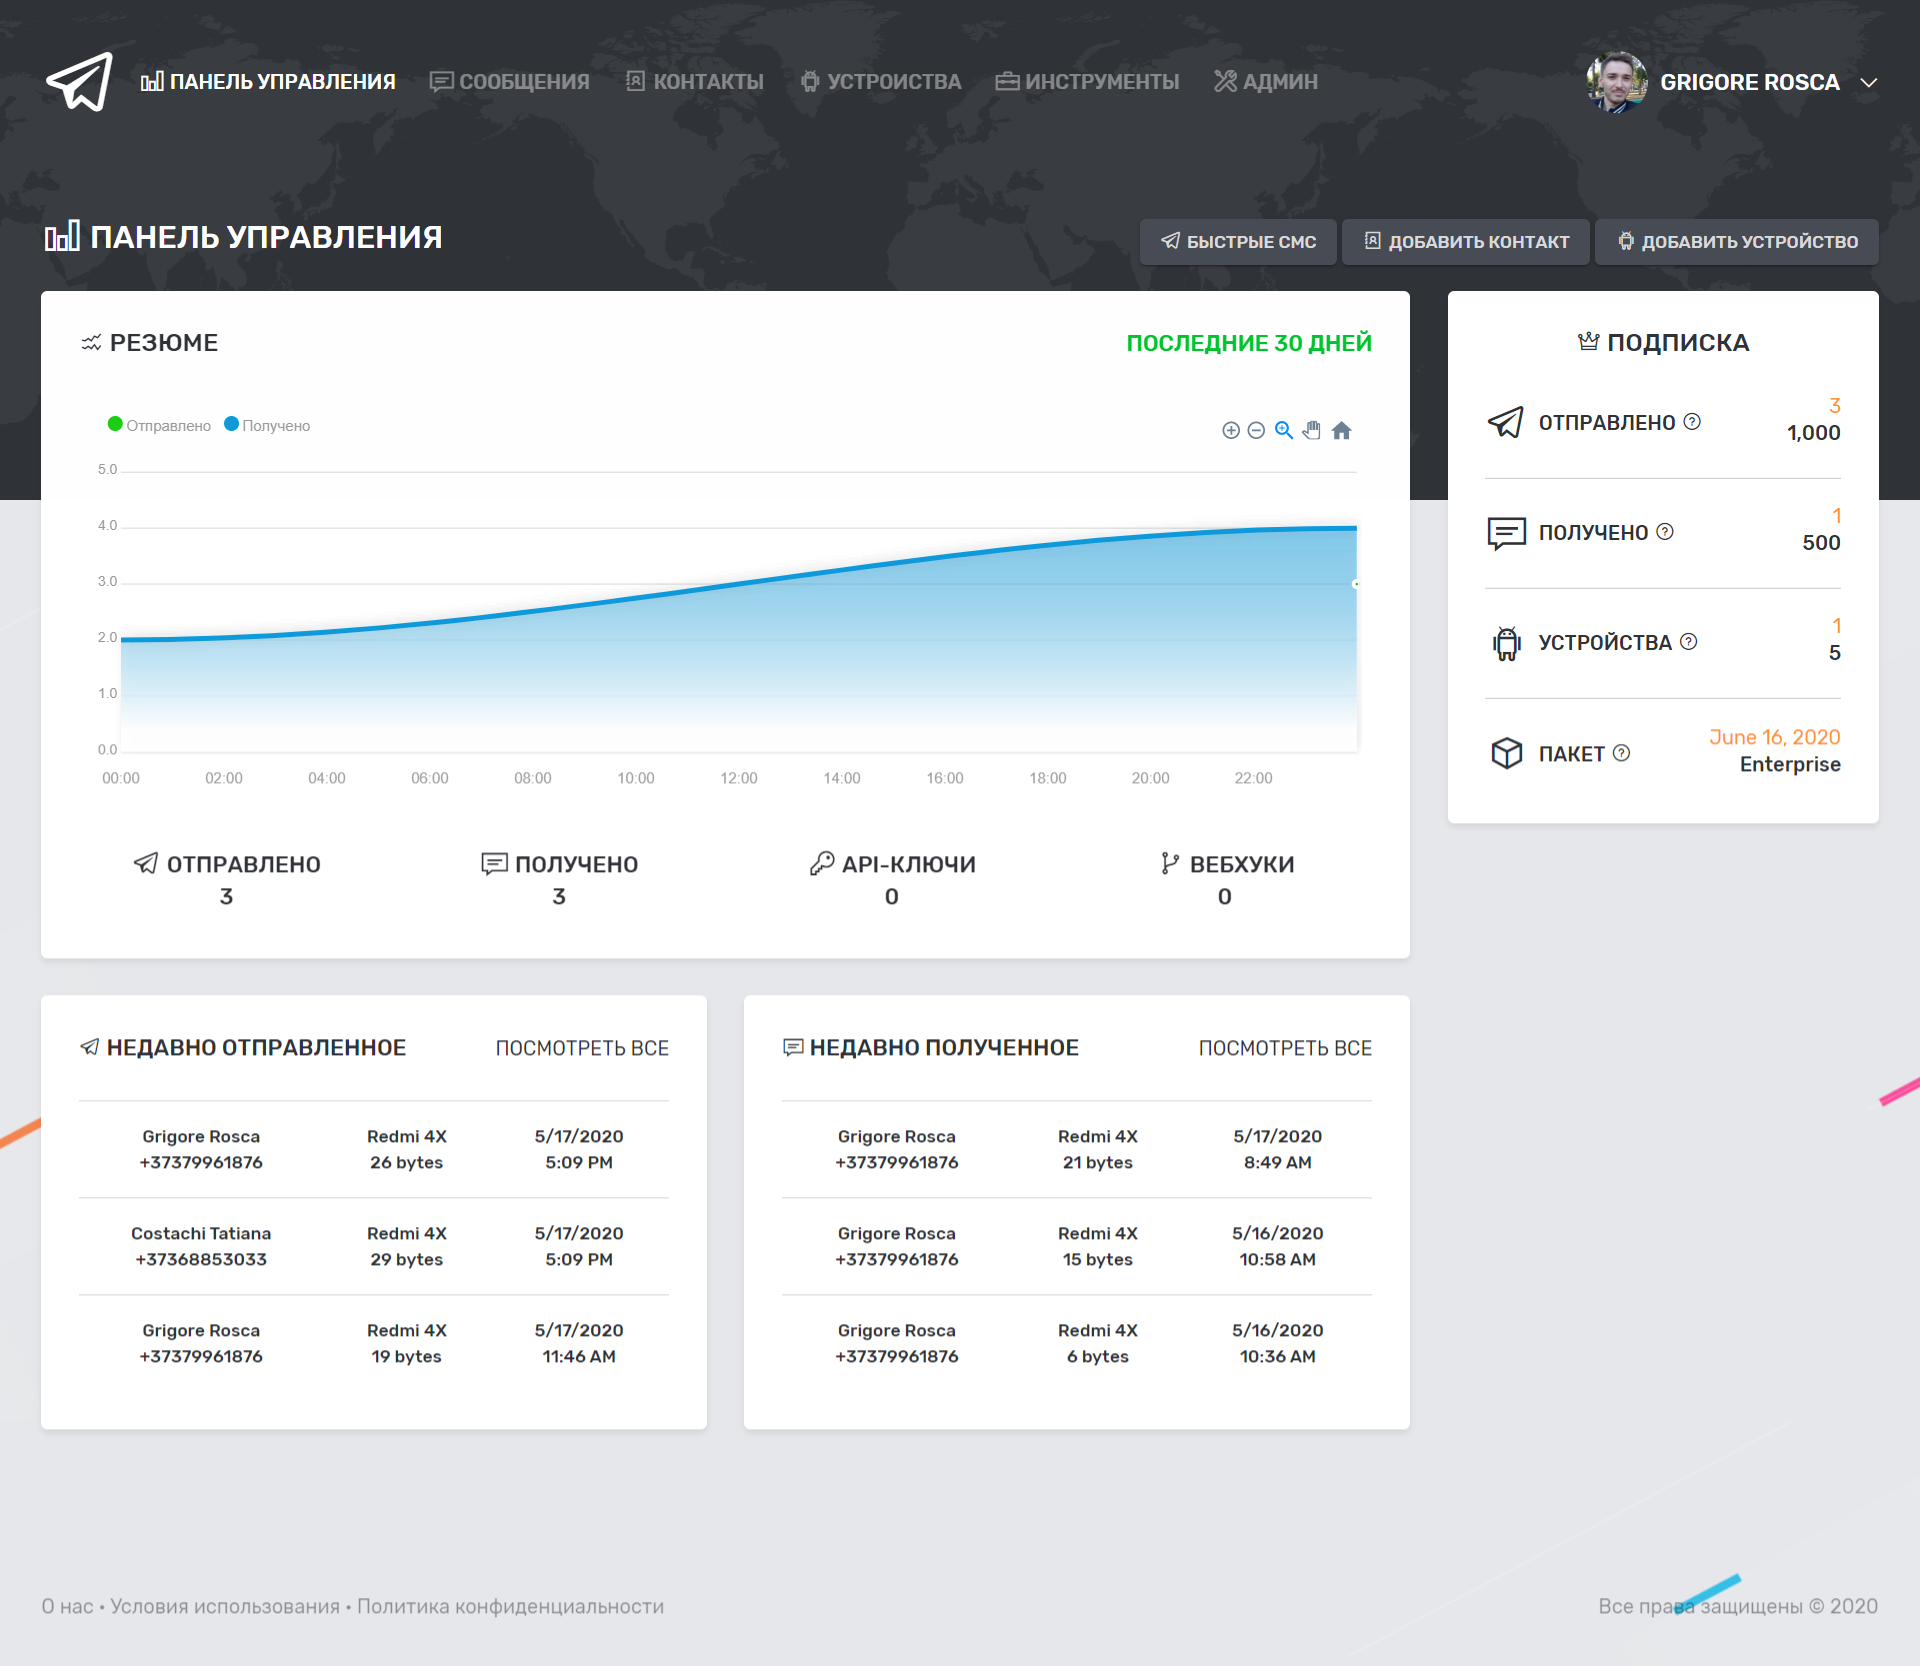Activate the hand panning tool

pos(1312,431)
